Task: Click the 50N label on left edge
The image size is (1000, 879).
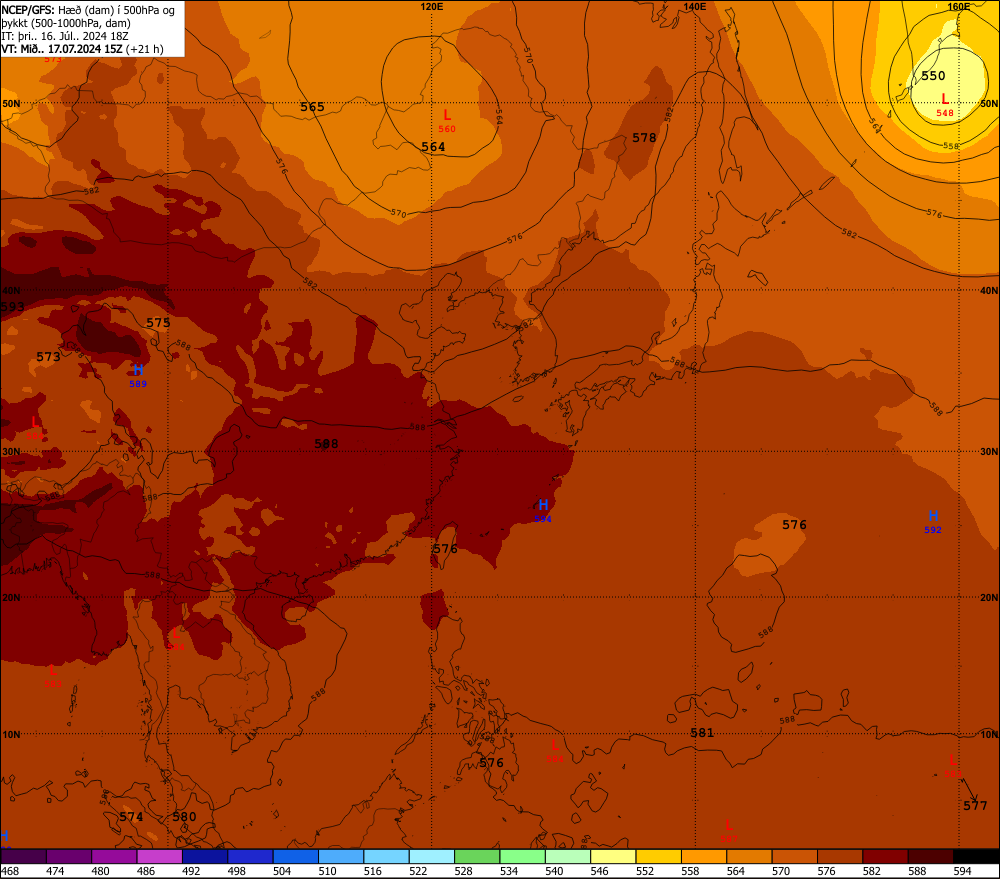Action: 11,103
